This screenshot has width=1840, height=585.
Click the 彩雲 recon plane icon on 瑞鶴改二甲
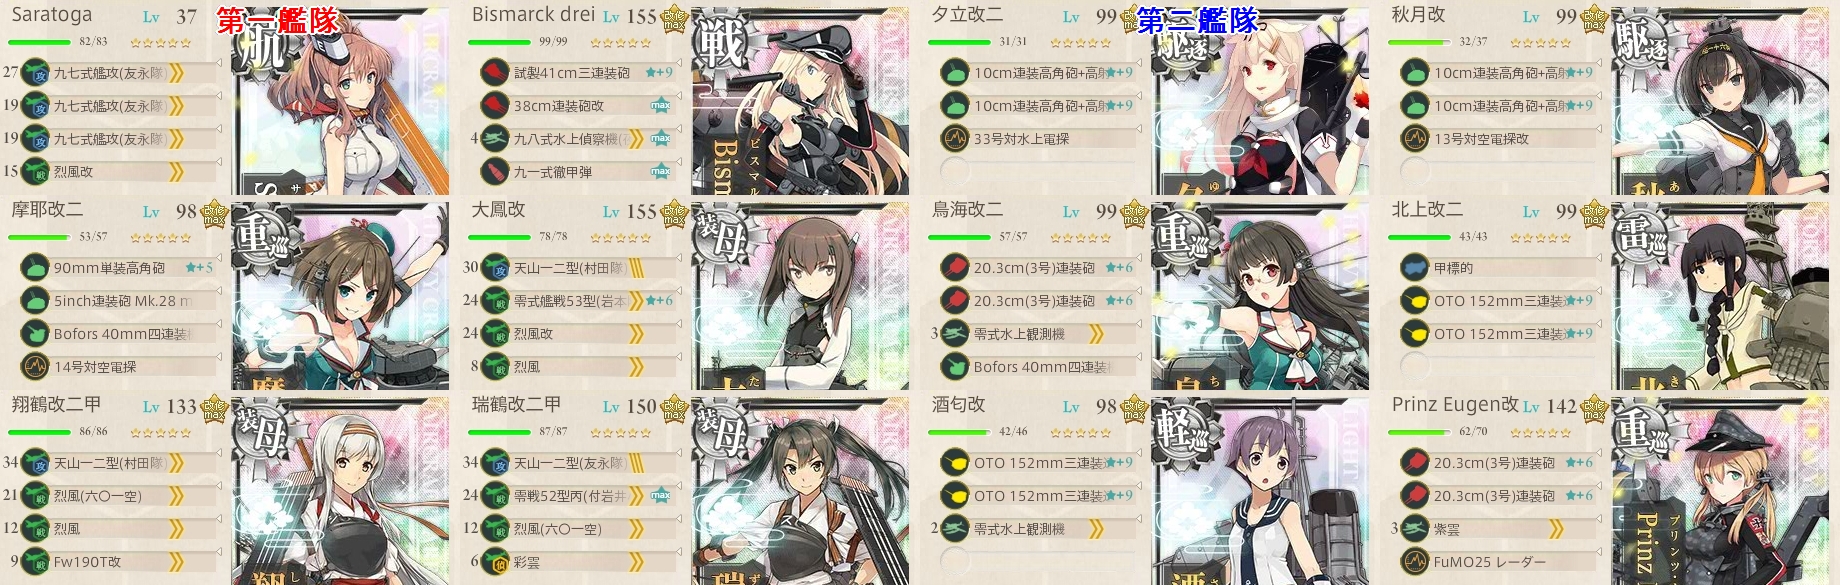pyautogui.click(x=496, y=562)
